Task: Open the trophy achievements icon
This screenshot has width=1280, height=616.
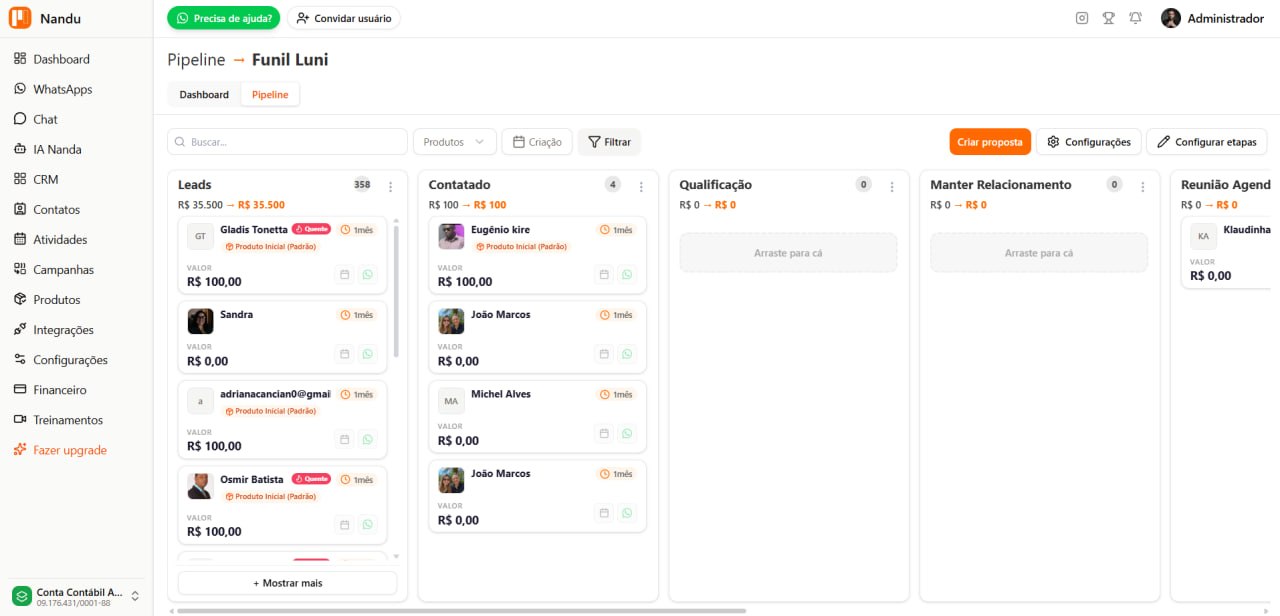Action: coord(1109,18)
